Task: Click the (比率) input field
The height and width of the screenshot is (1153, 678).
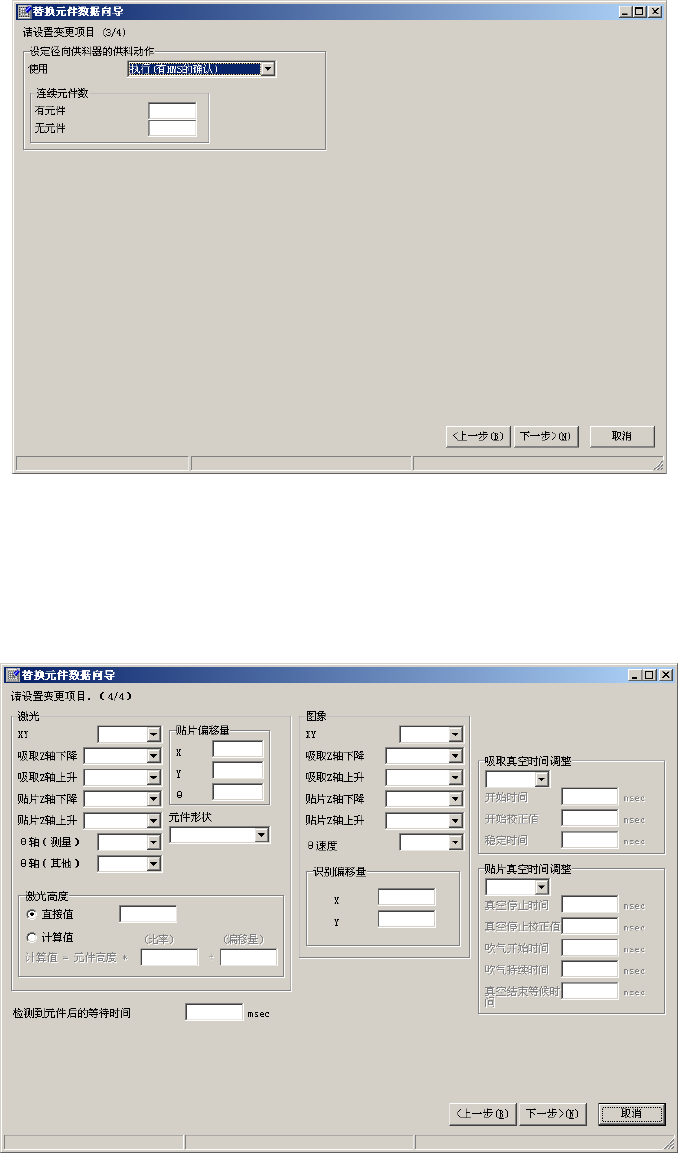Action: pyautogui.click(x=169, y=957)
